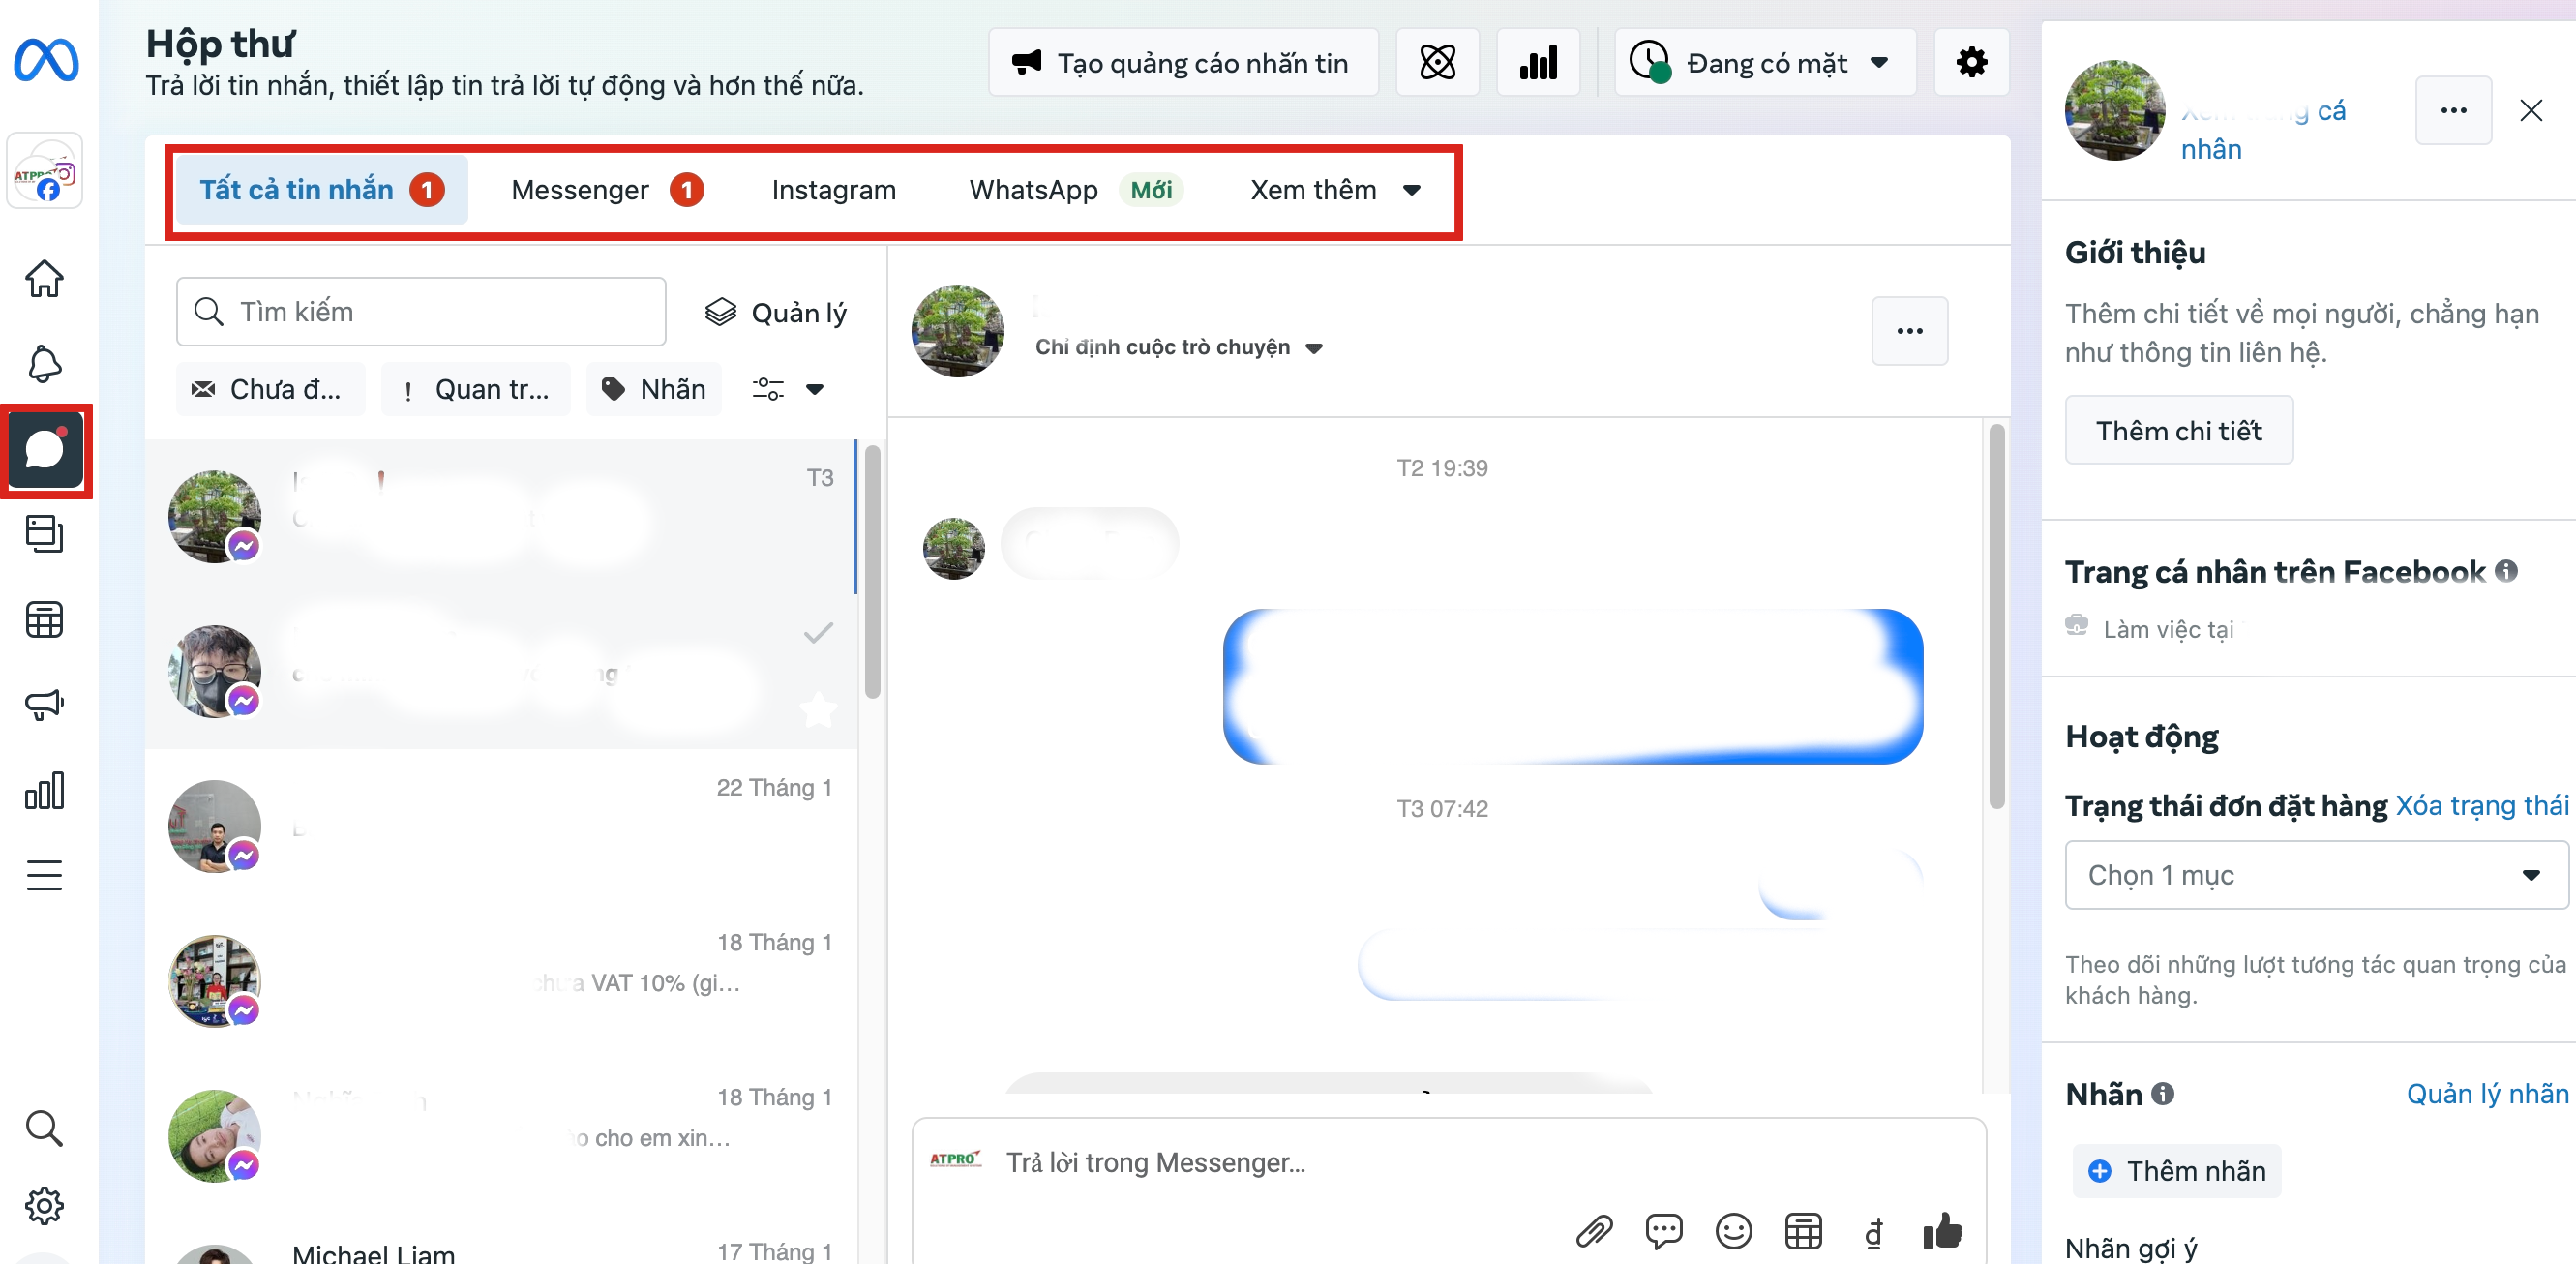
Task: Click Tạo quảng cáo nhắn tin button
Action: (x=1183, y=63)
